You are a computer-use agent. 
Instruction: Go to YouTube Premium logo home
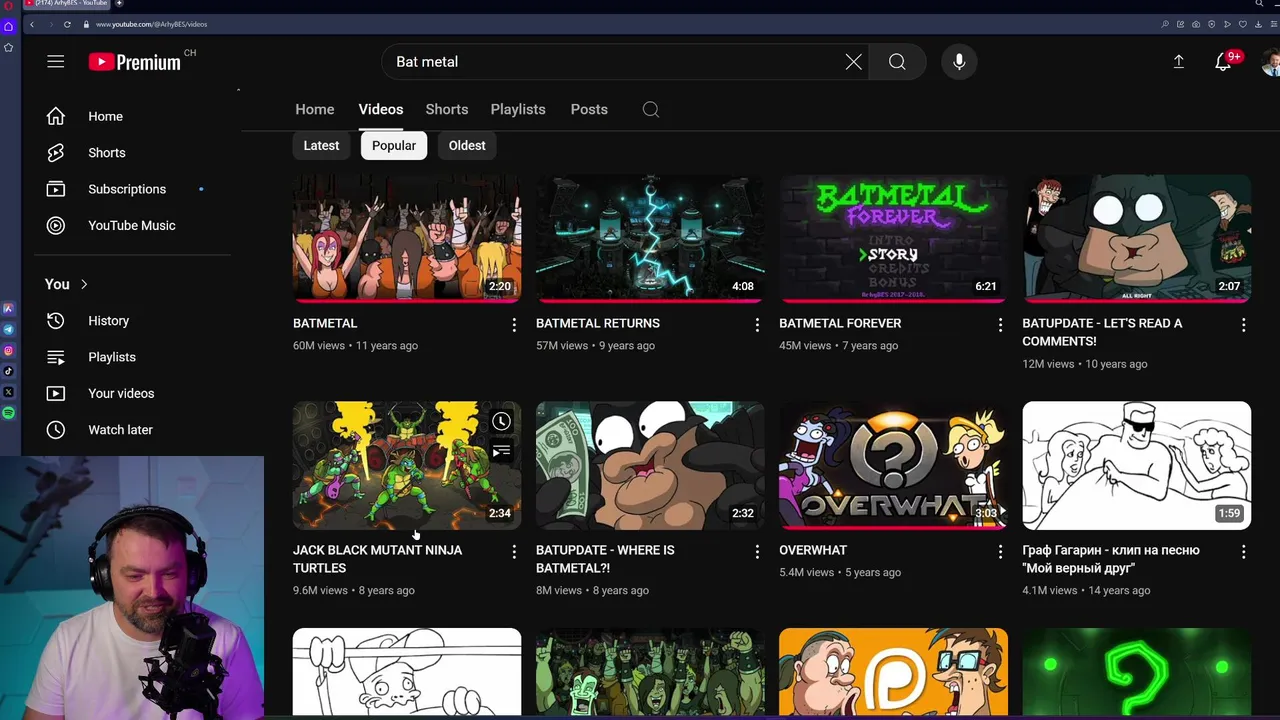coord(134,62)
